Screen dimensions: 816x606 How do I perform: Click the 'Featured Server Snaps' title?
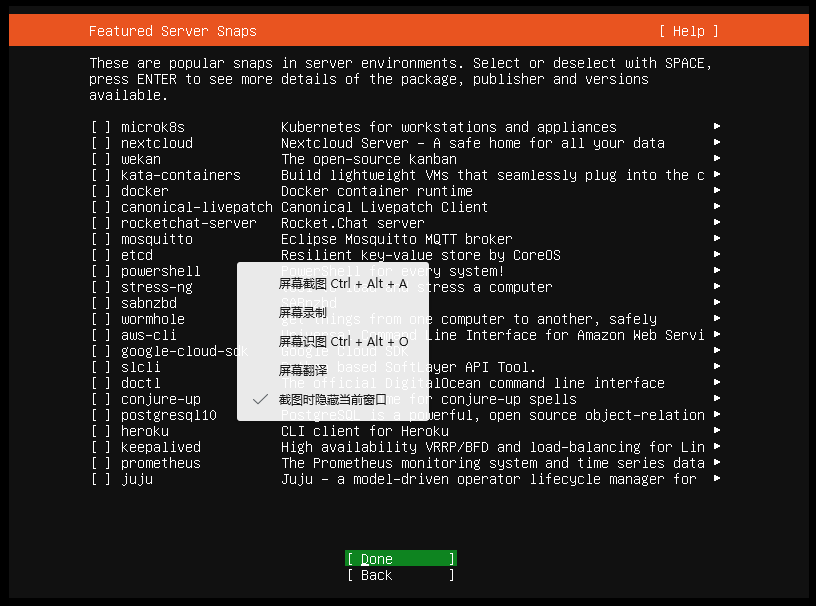(x=173, y=31)
